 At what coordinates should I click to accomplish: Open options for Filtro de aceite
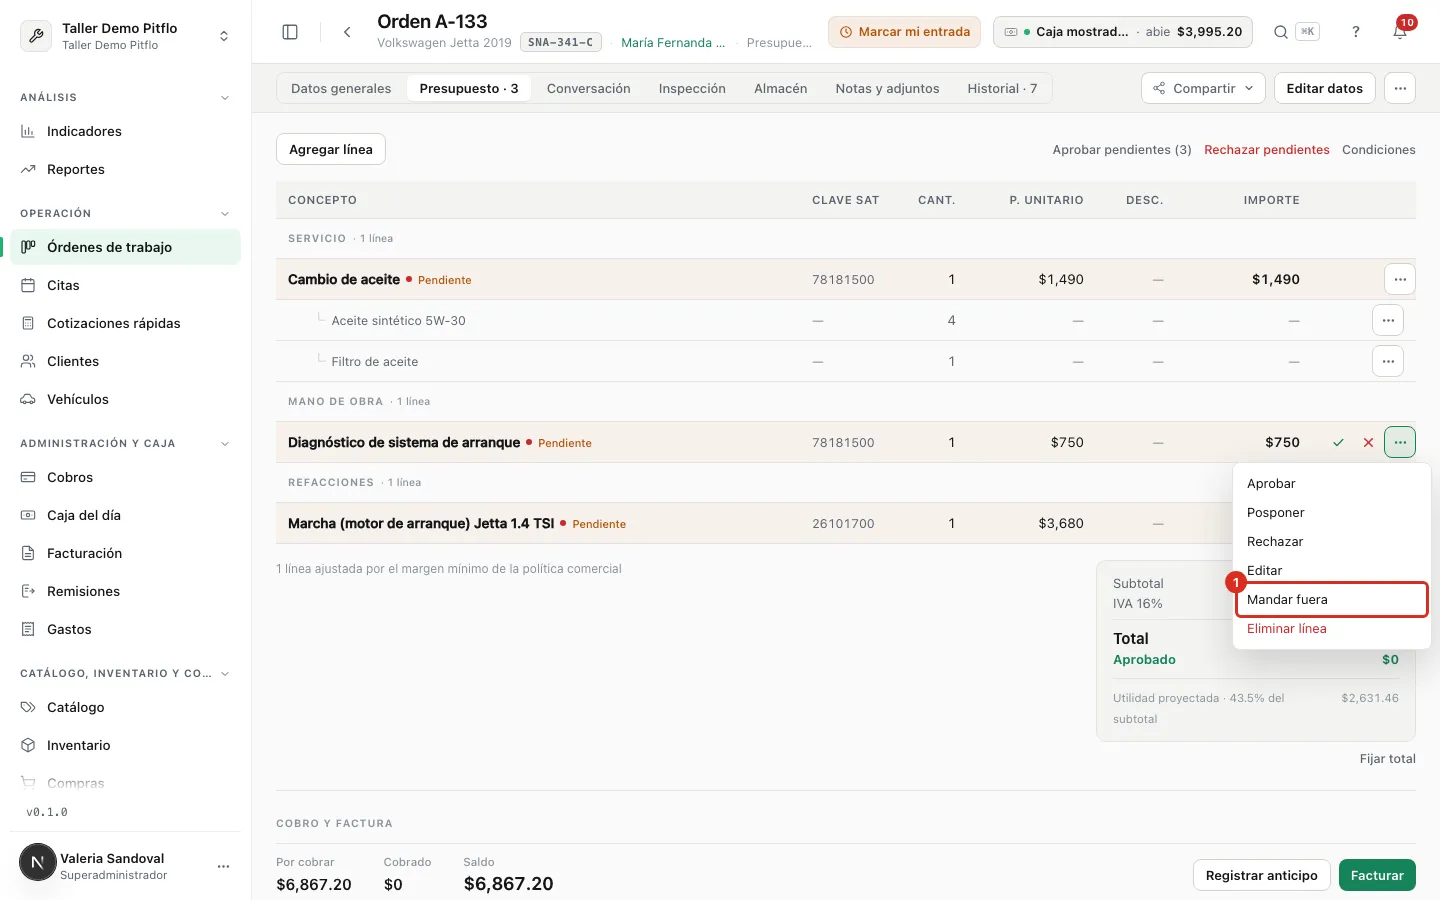click(1388, 361)
